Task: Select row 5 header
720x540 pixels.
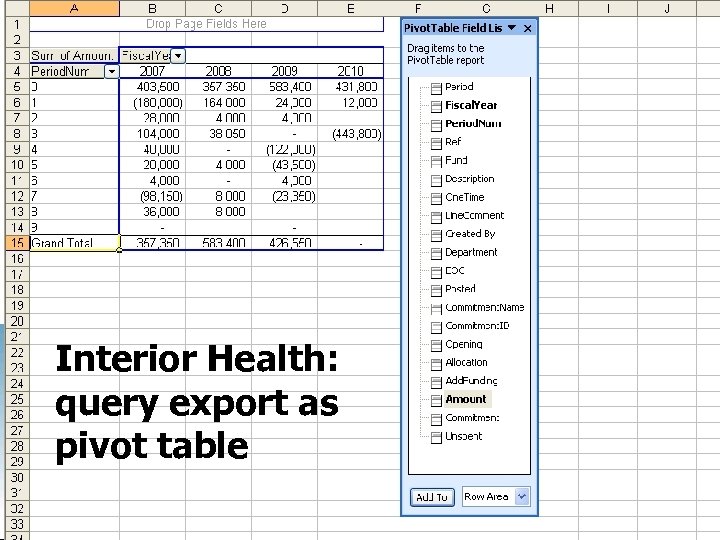Action: (17, 87)
